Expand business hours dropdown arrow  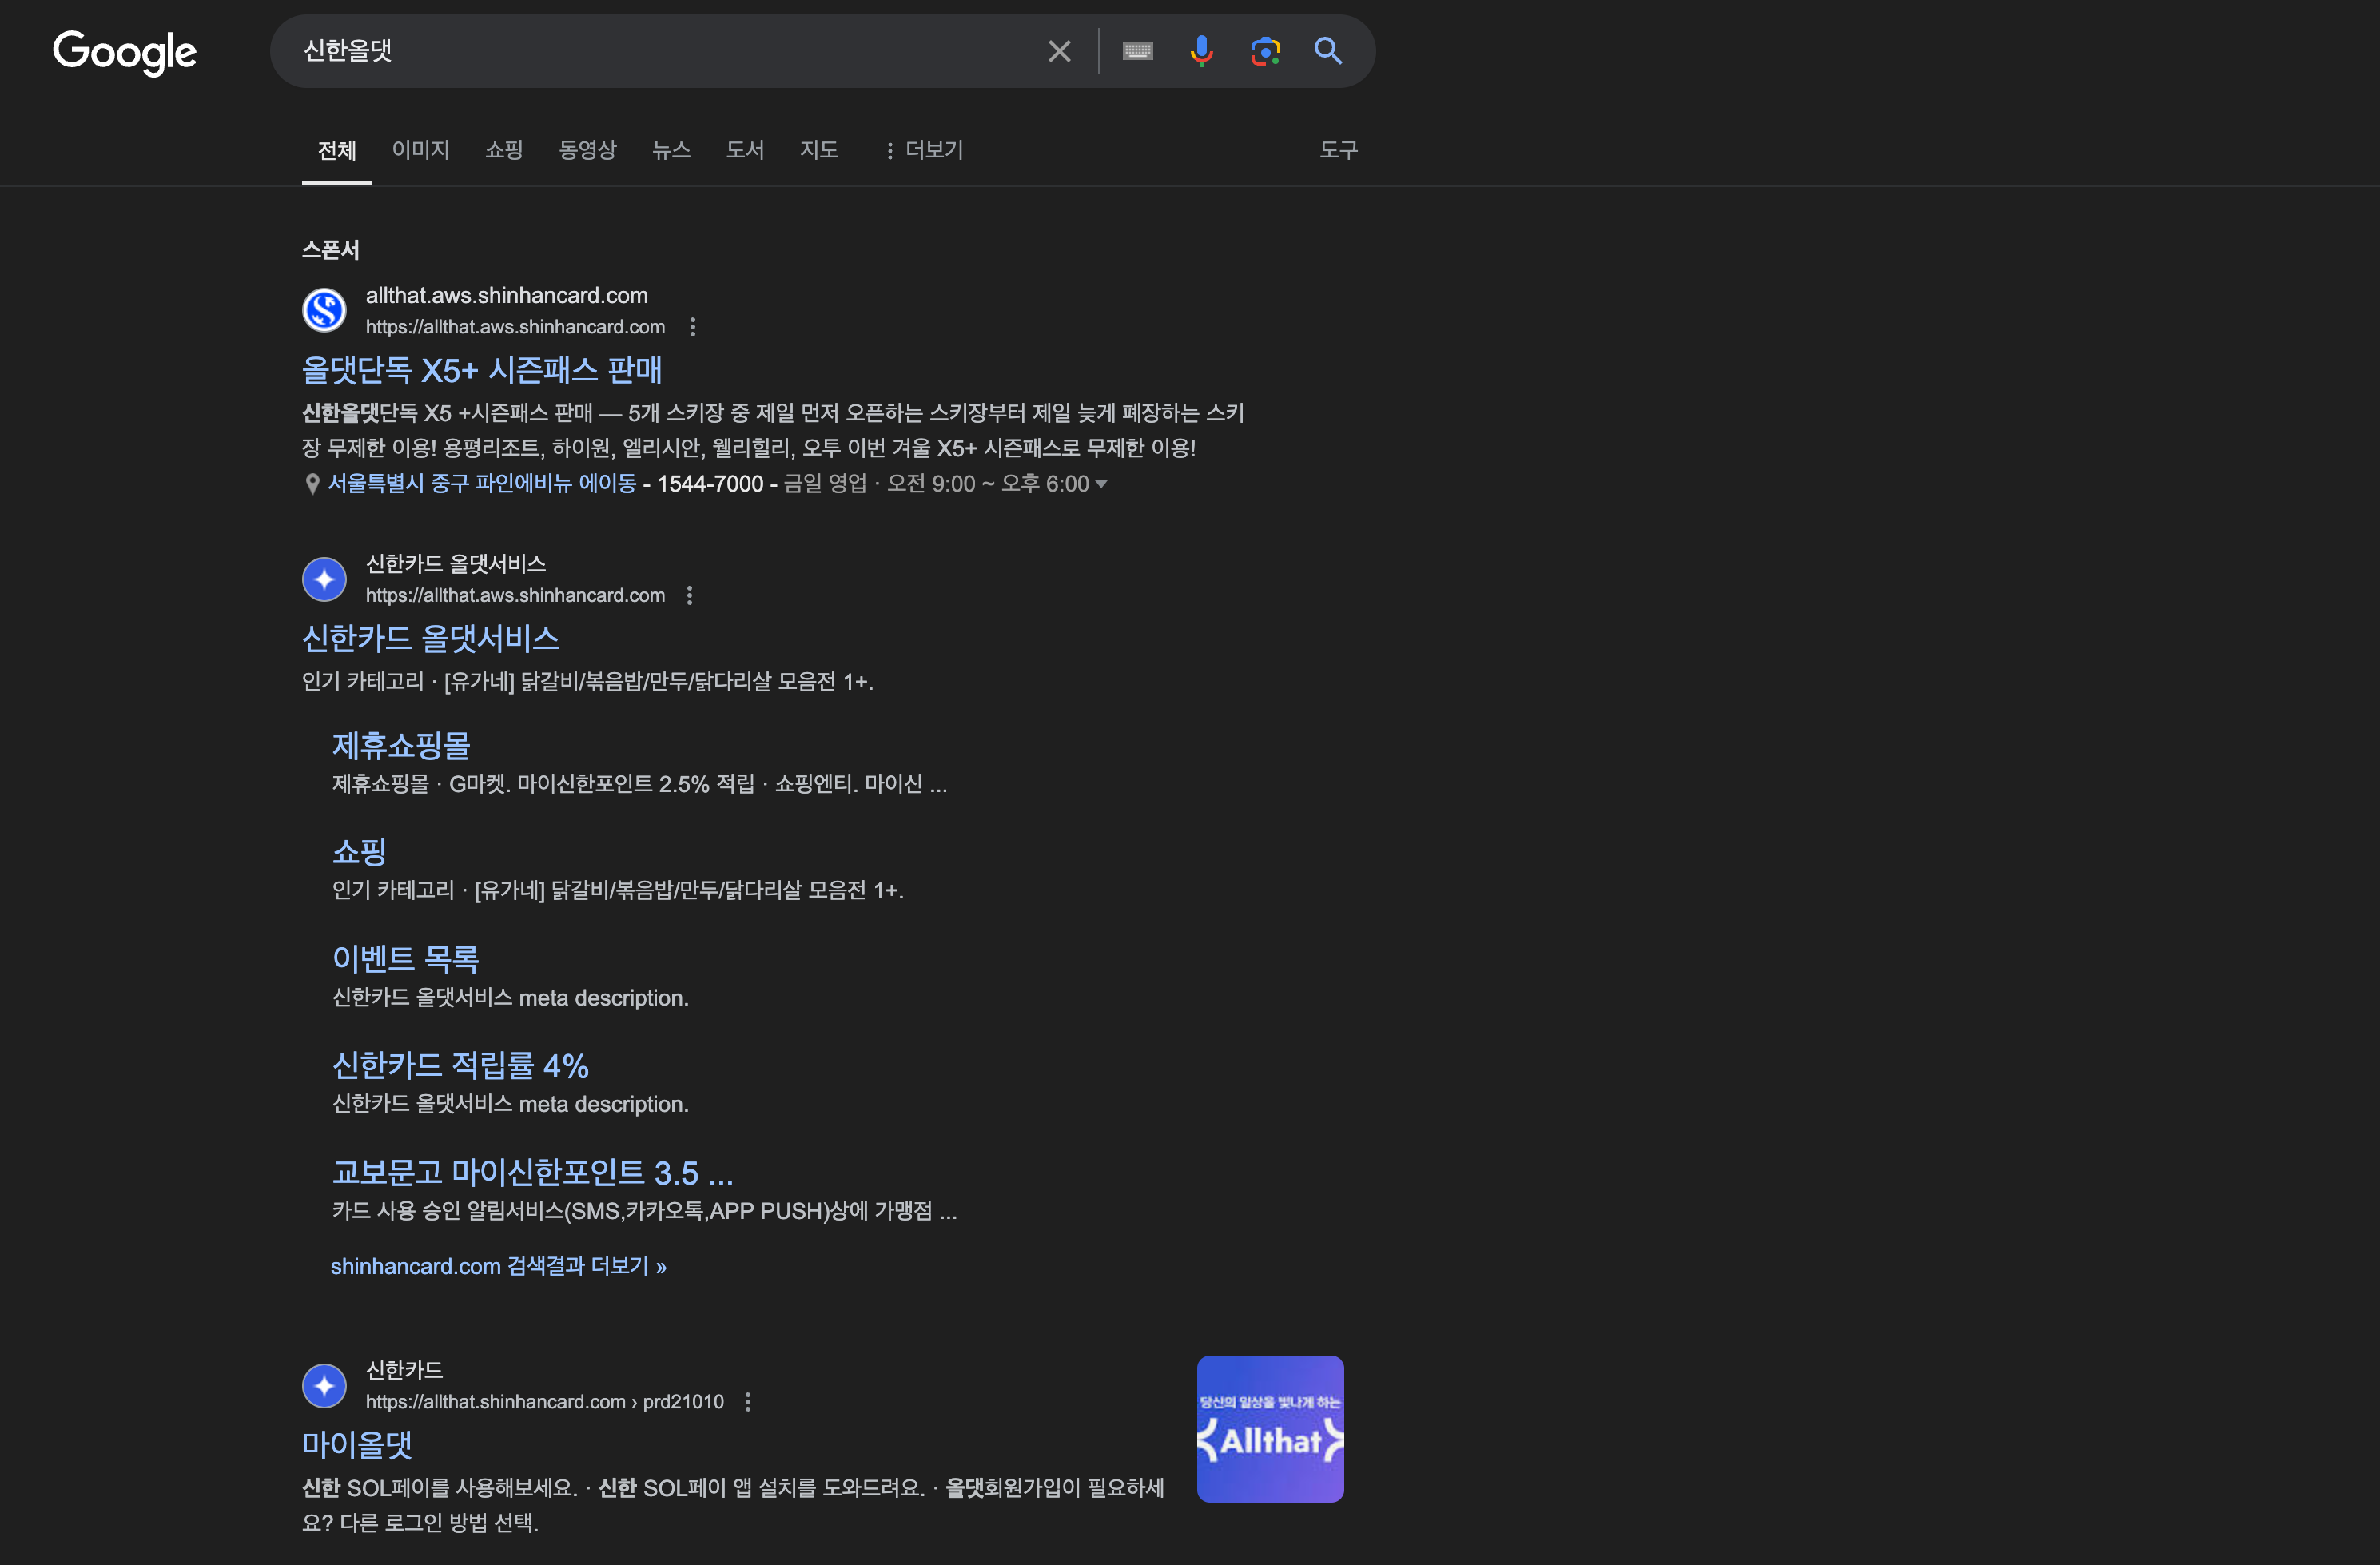(1101, 484)
